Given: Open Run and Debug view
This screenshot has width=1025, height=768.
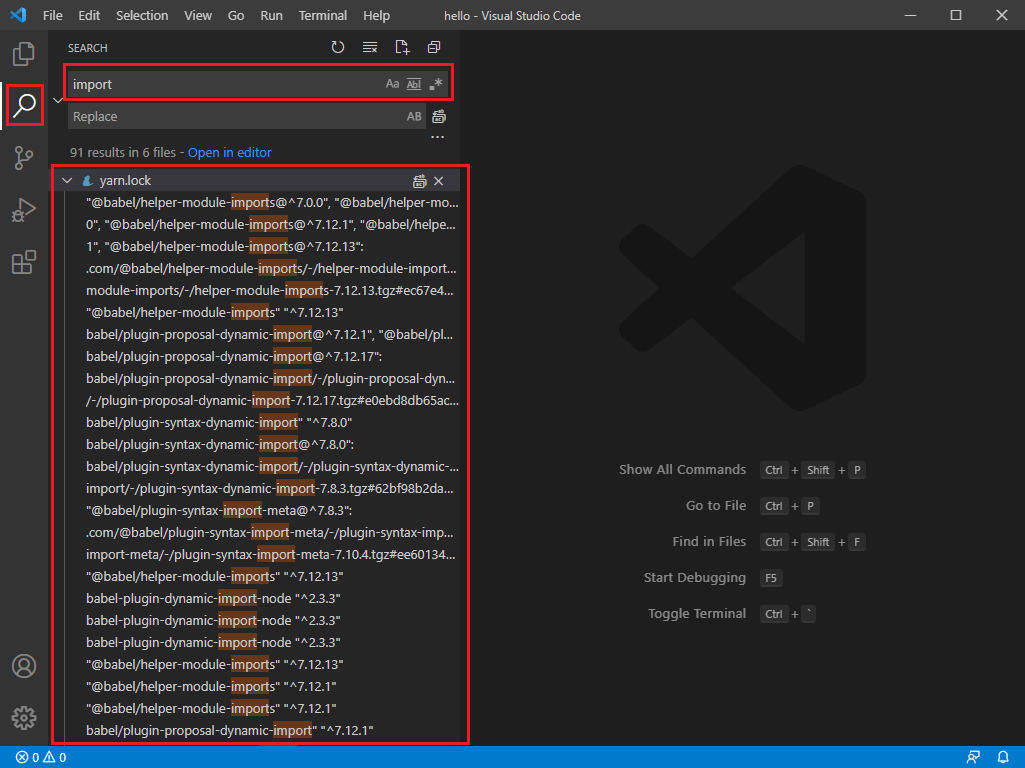Looking at the screenshot, I should (24, 210).
